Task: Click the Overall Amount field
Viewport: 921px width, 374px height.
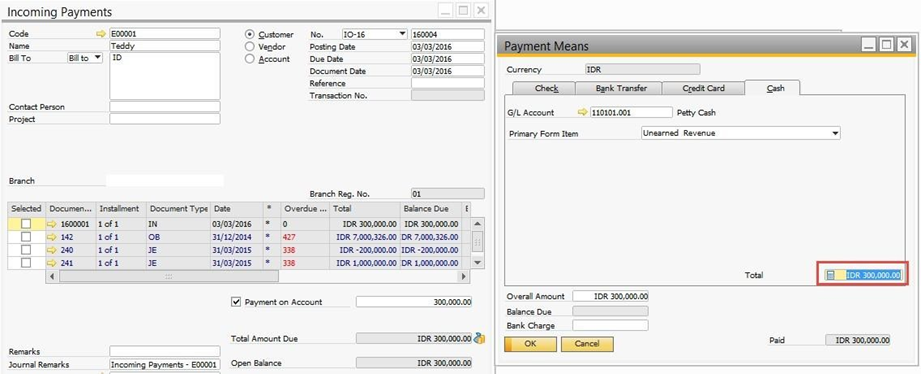Action: tap(611, 296)
